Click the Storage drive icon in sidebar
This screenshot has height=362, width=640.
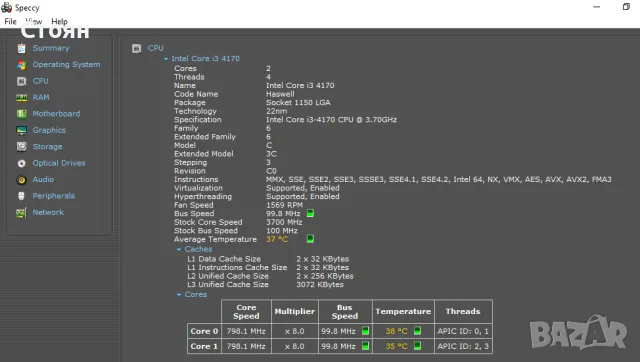point(22,147)
